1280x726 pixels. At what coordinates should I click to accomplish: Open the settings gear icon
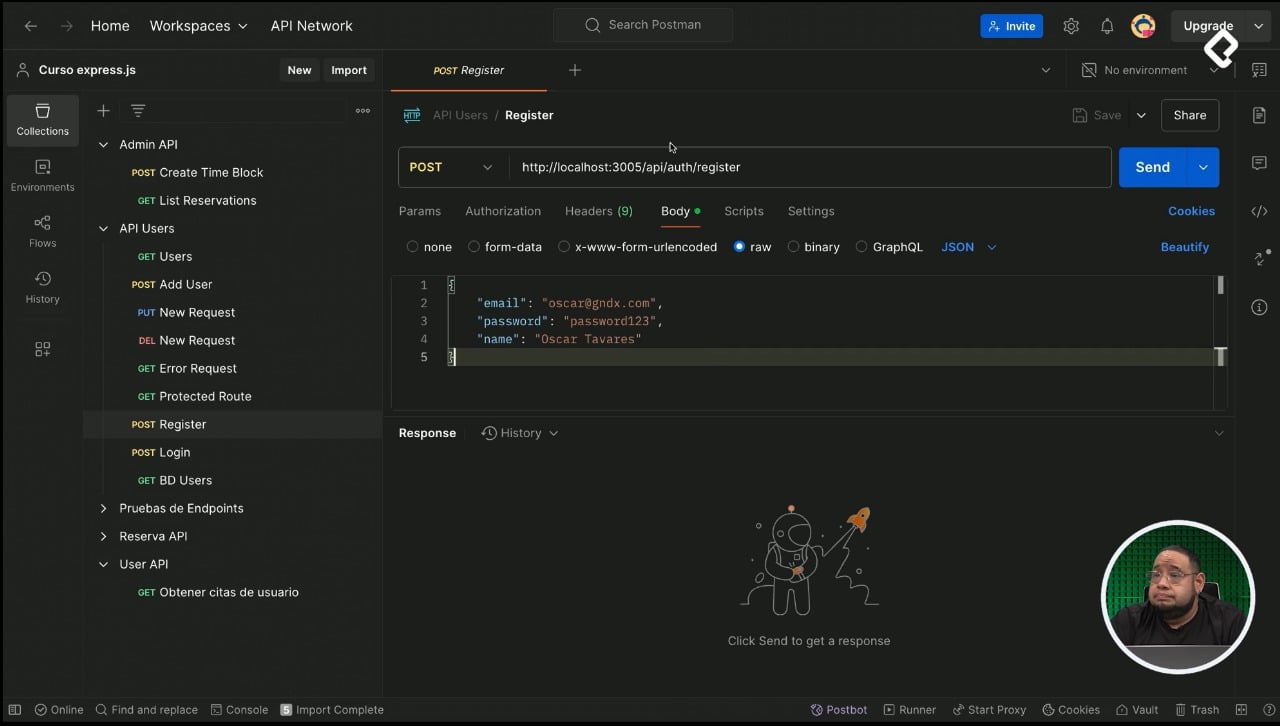[x=1071, y=26]
